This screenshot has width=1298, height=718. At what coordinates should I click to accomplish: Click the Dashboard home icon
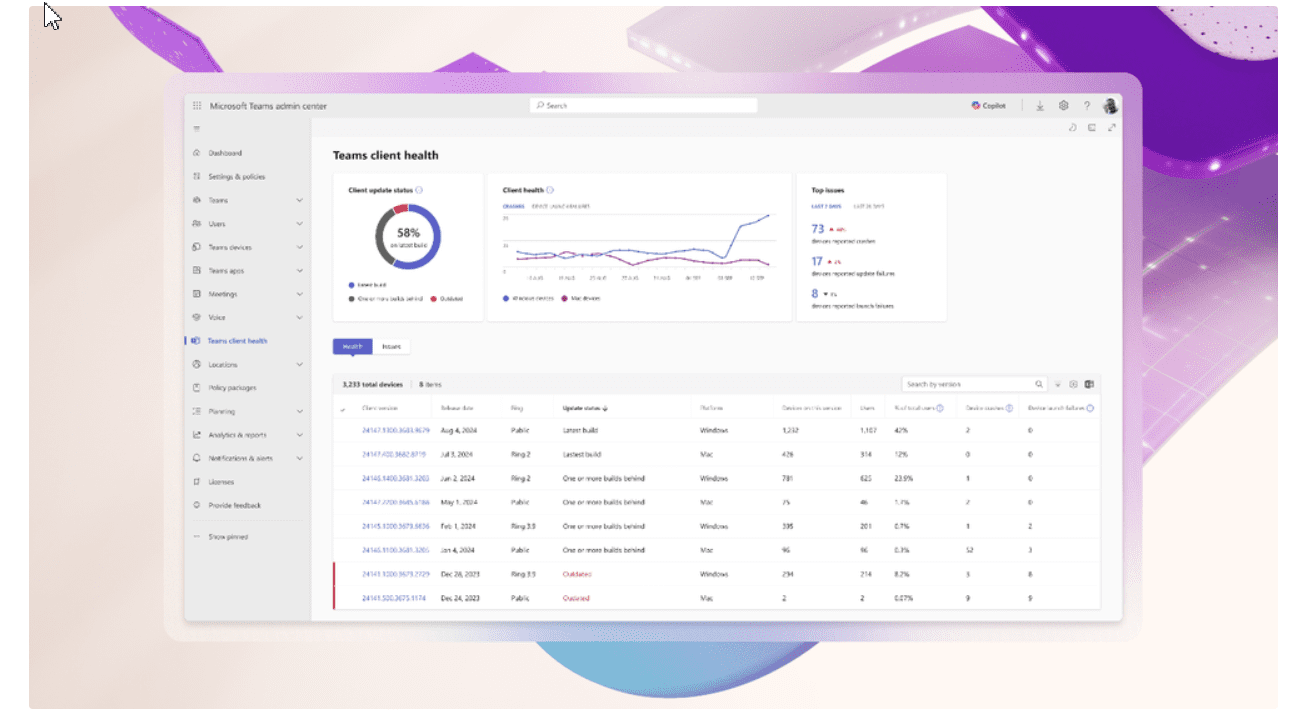click(197, 153)
